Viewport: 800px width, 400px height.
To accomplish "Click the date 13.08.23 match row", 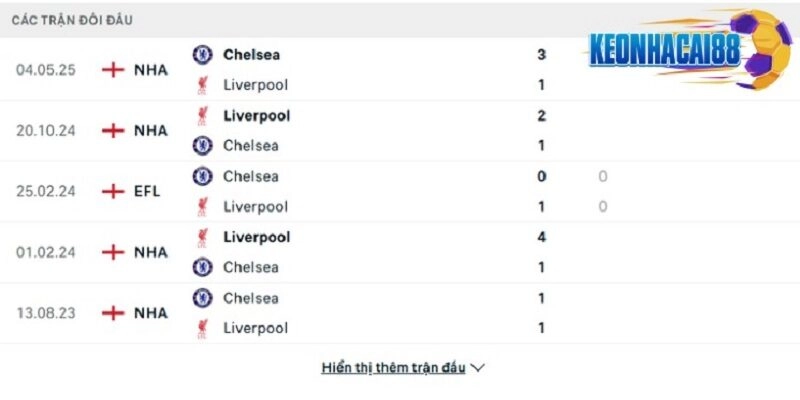I will point(45,313).
